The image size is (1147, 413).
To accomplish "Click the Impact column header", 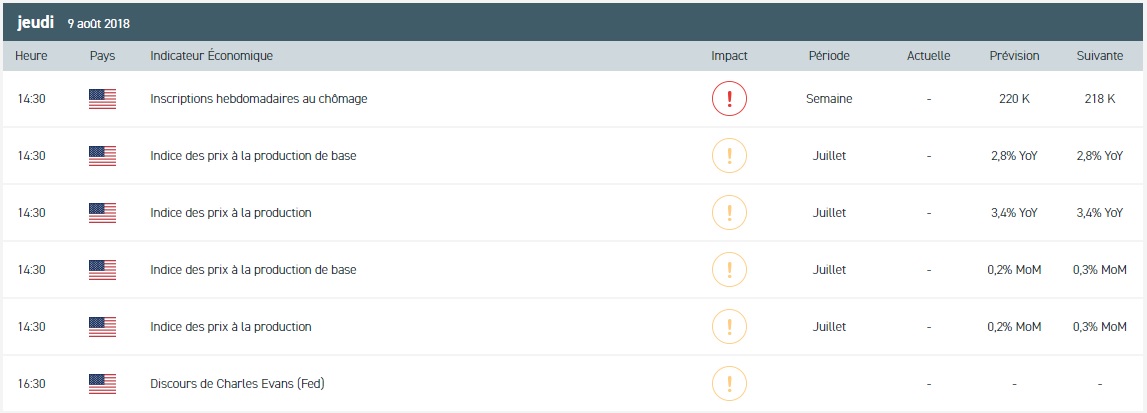I will [x=729, y=56].
